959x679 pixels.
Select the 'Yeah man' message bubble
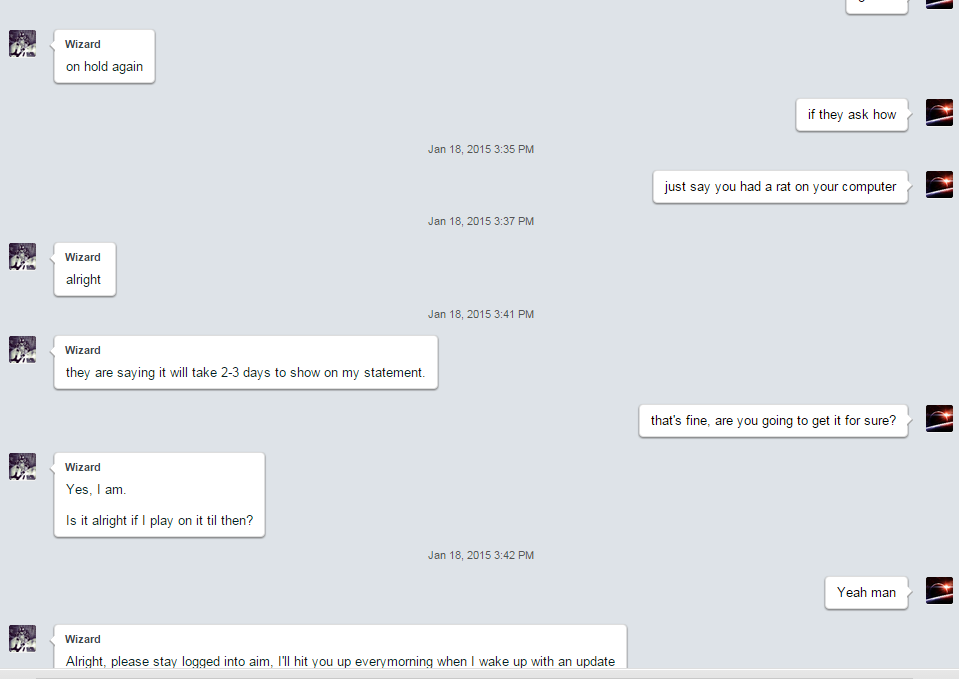866,593
